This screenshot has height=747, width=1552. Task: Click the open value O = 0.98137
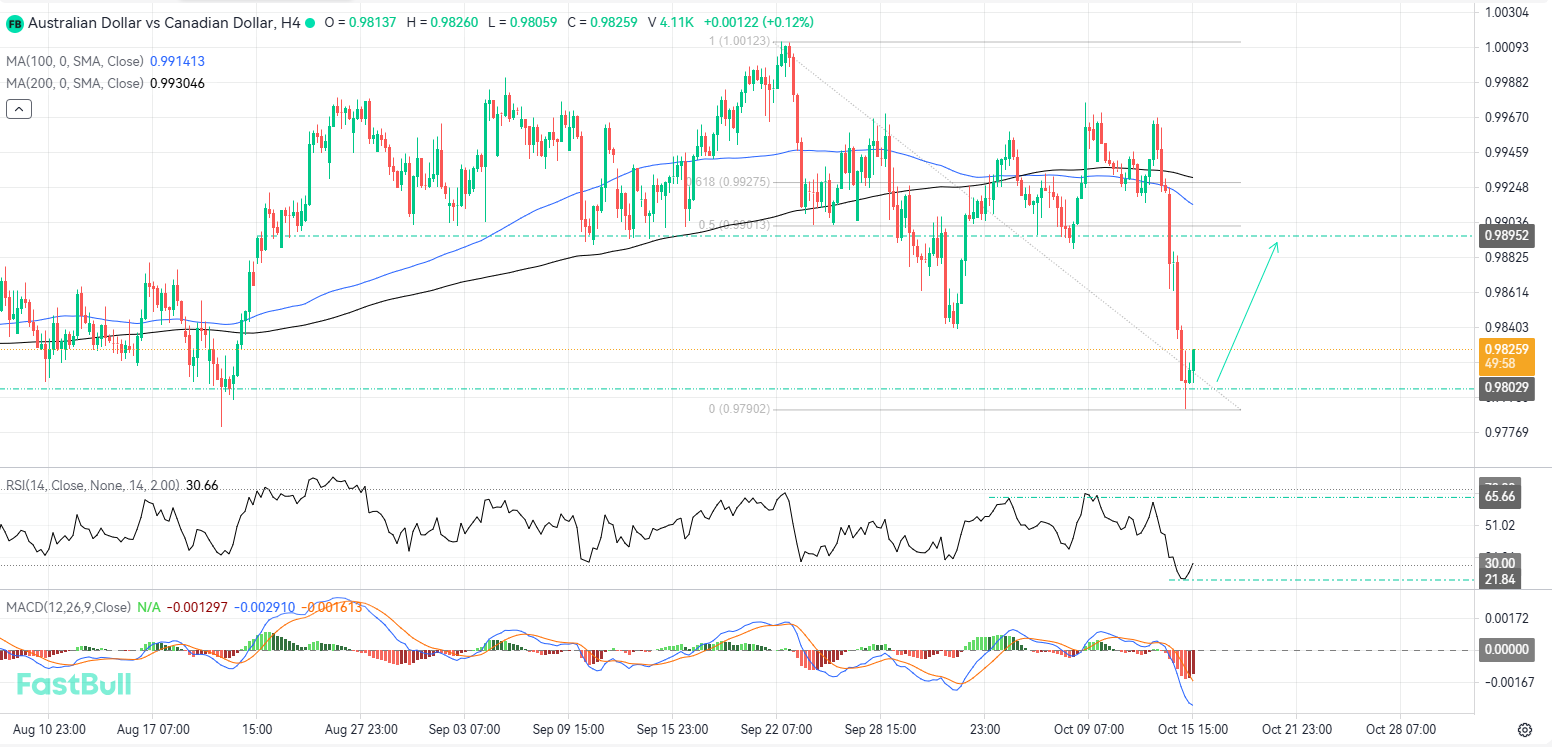click(361, 22)
